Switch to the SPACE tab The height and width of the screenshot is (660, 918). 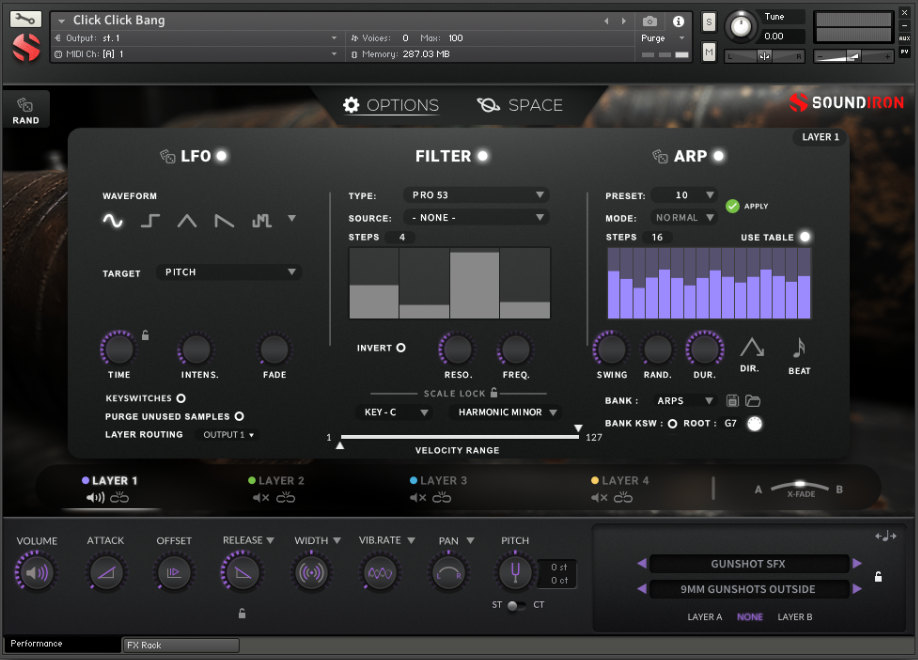coord(520,104)
